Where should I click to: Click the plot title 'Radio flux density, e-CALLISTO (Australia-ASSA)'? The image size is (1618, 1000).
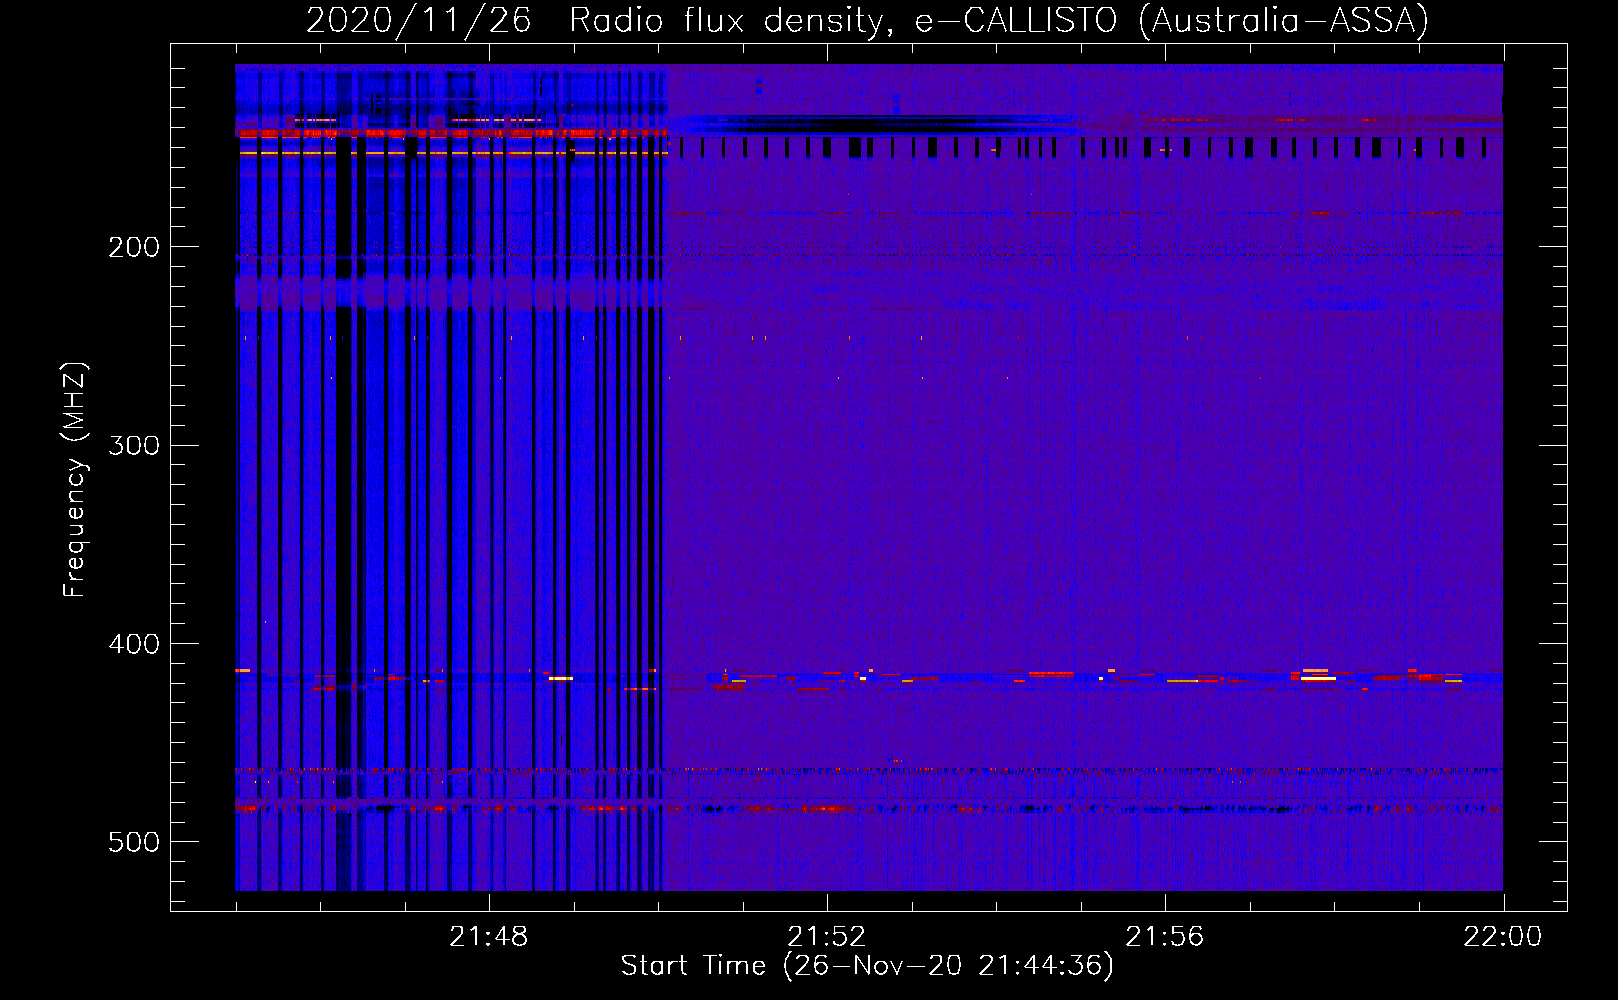(999, 20)
